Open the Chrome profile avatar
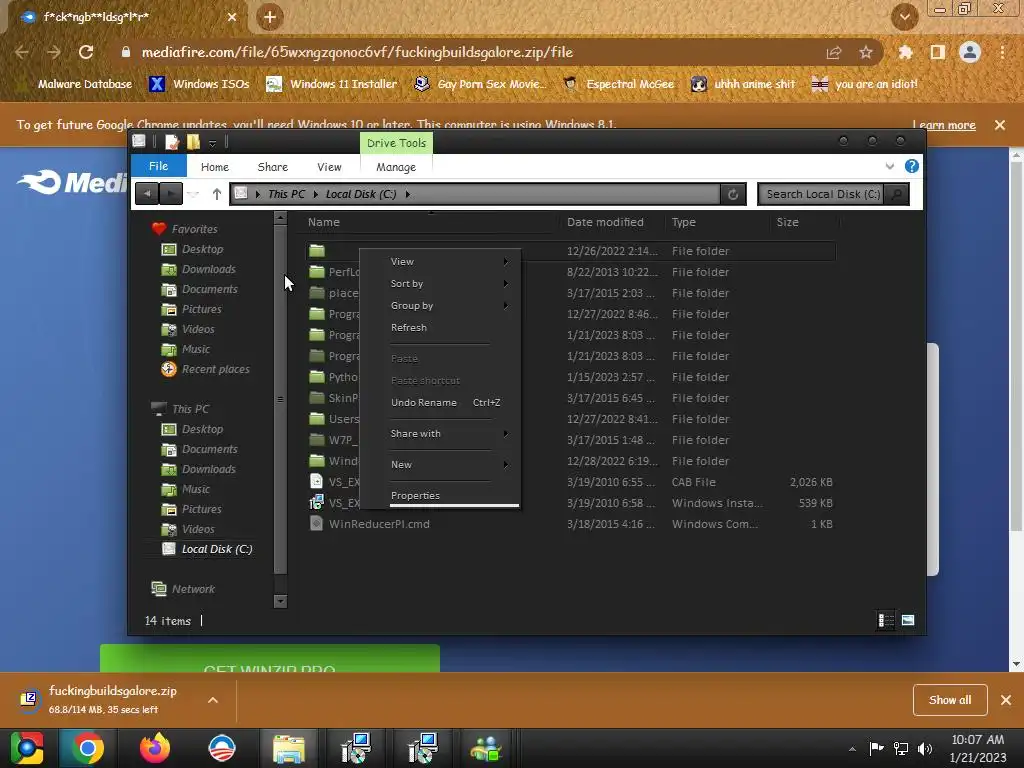The width and height of the screenshot is (1024, 768). pos(970,52)
